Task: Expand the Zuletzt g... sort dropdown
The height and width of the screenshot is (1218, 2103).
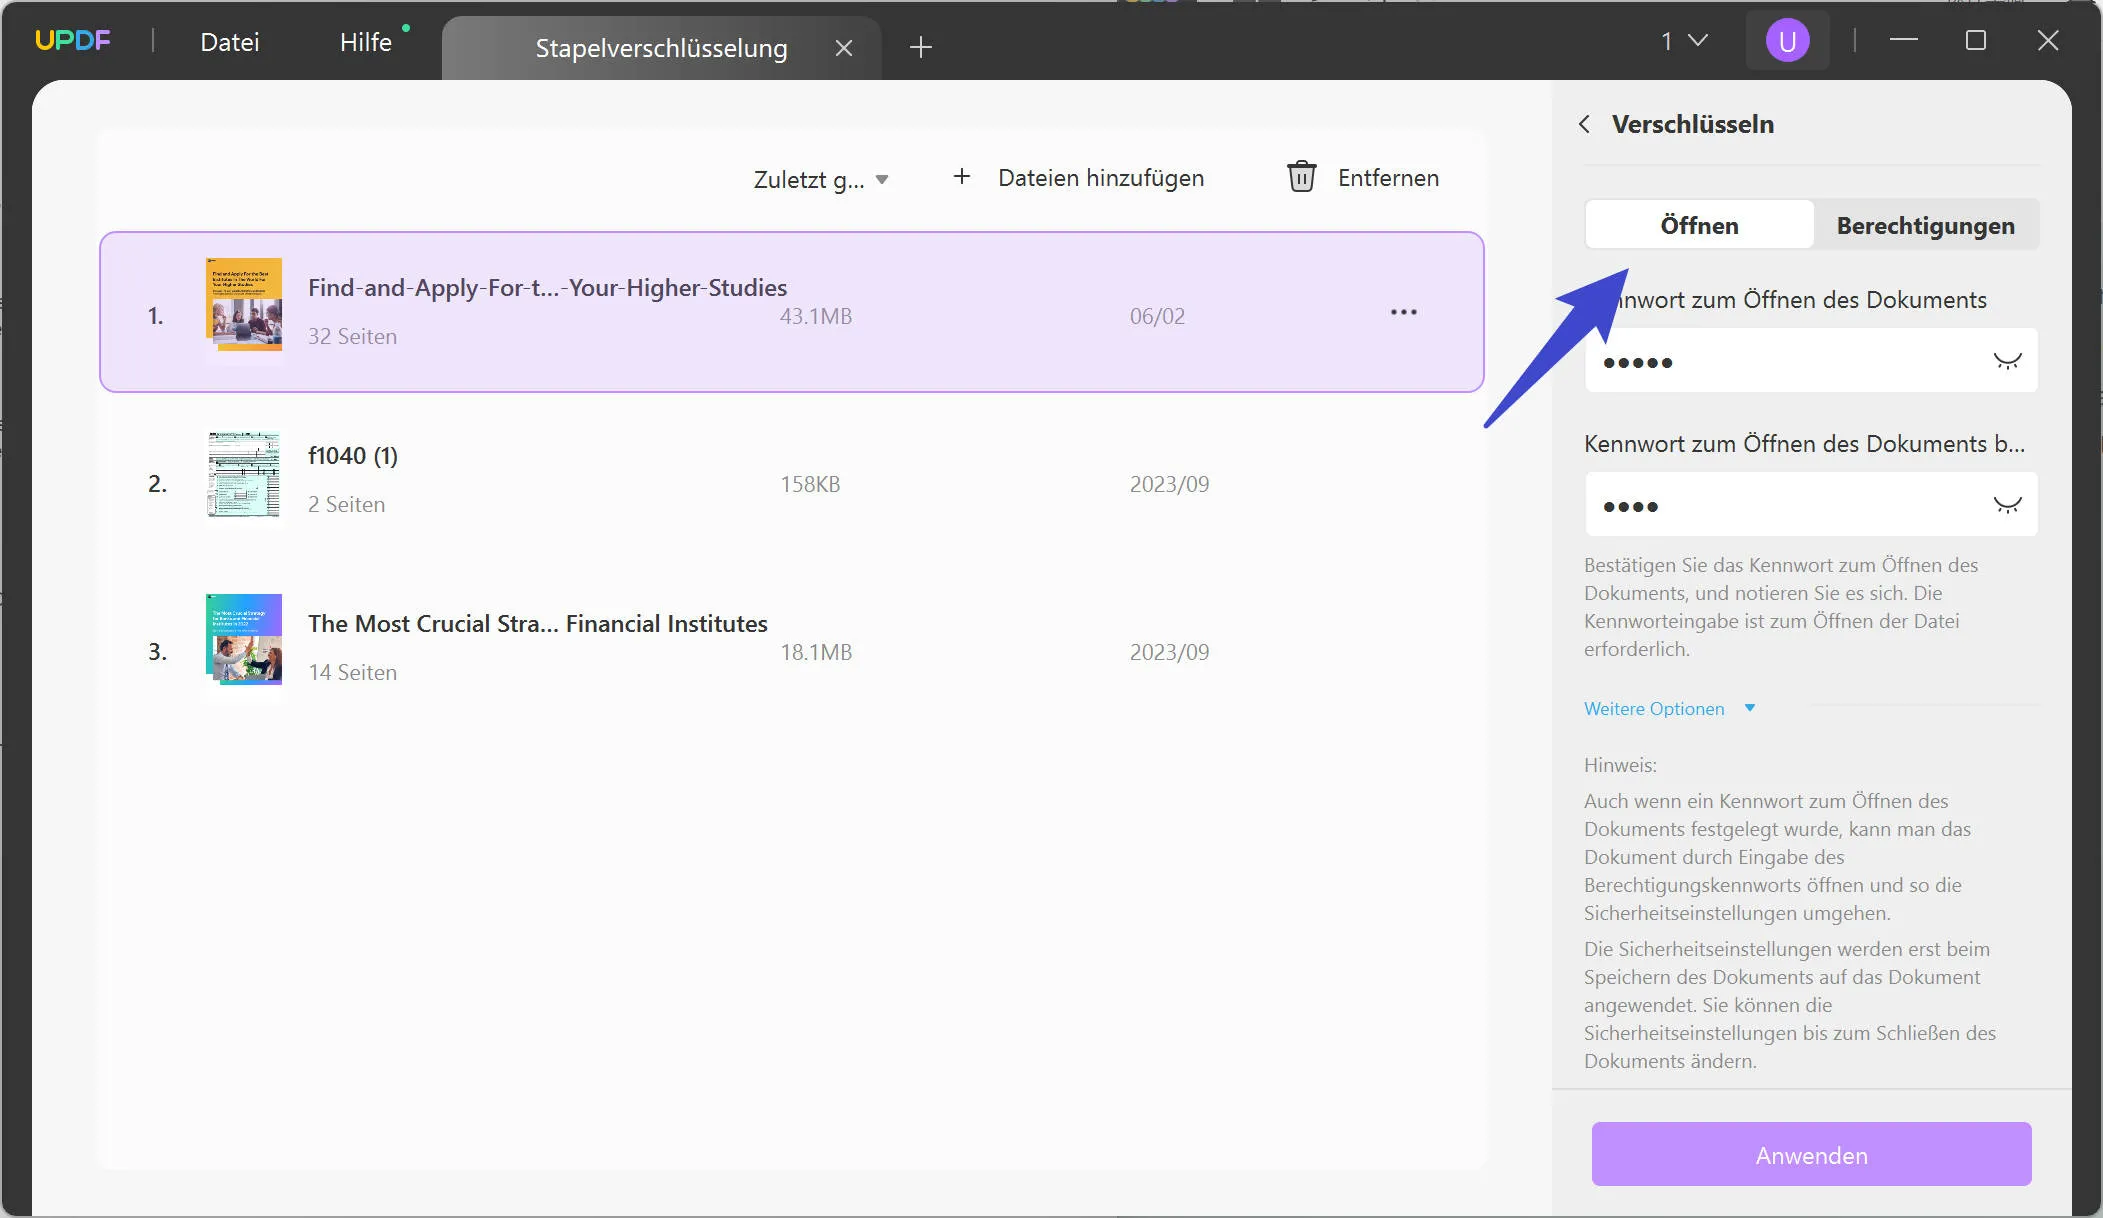Action: click(820, 180)
